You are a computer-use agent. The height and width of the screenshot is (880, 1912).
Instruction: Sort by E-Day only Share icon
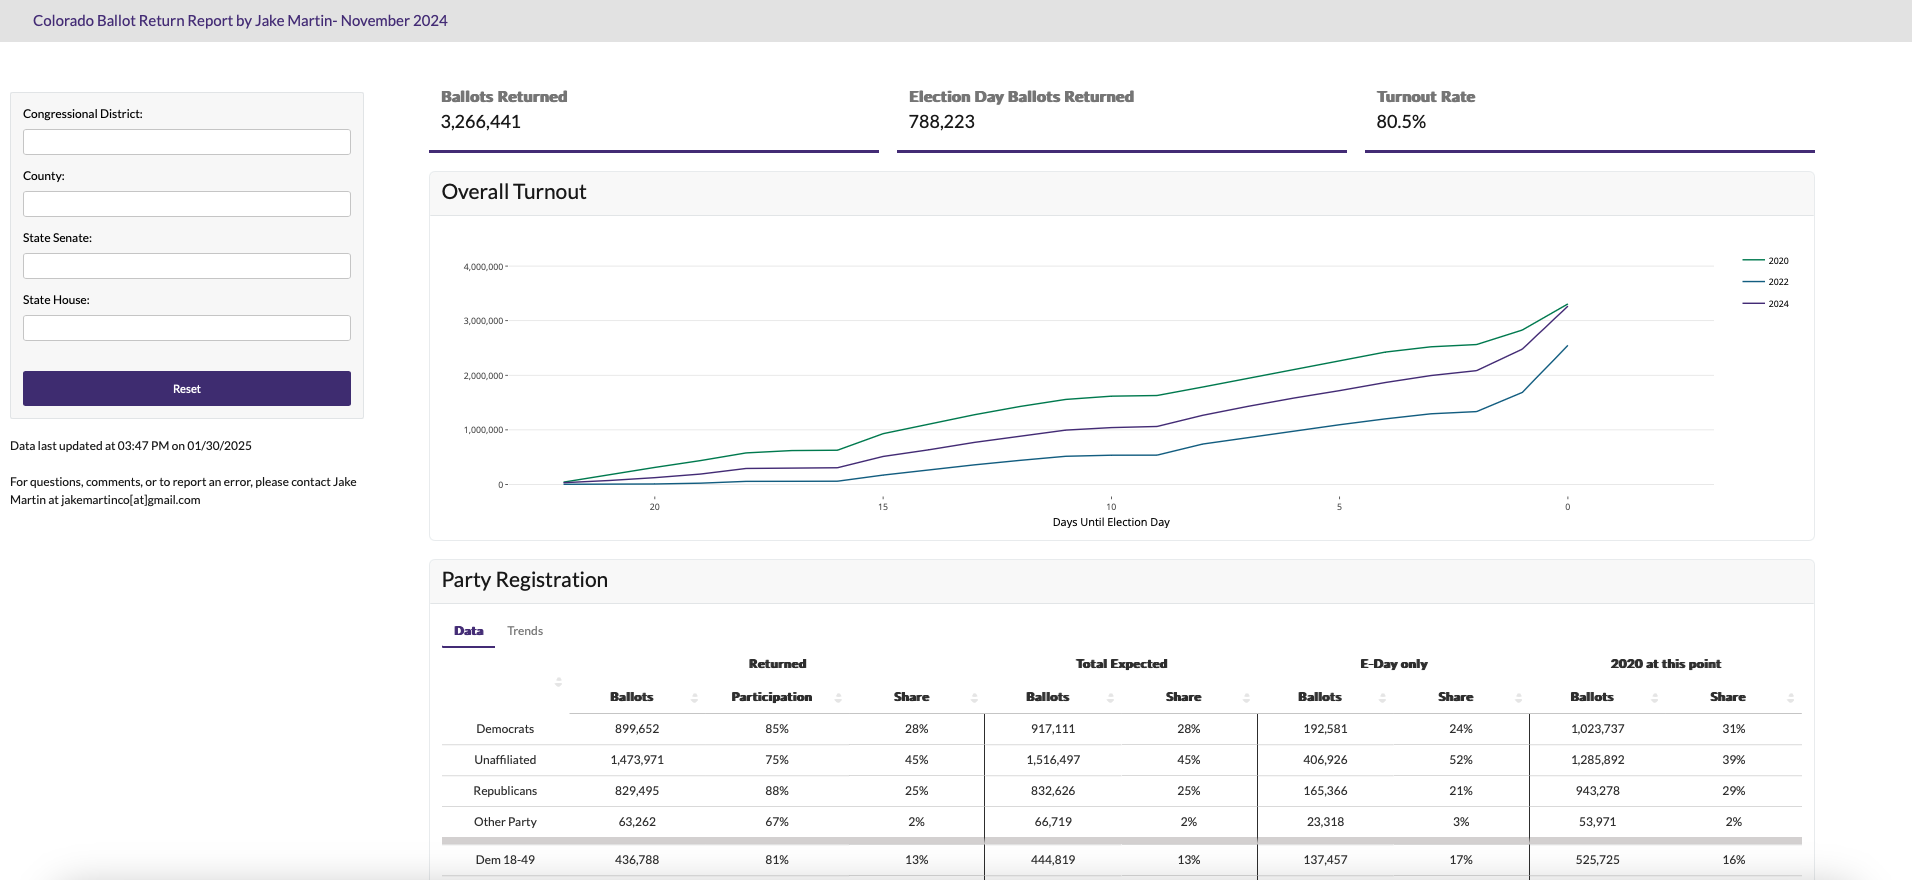1518,697
